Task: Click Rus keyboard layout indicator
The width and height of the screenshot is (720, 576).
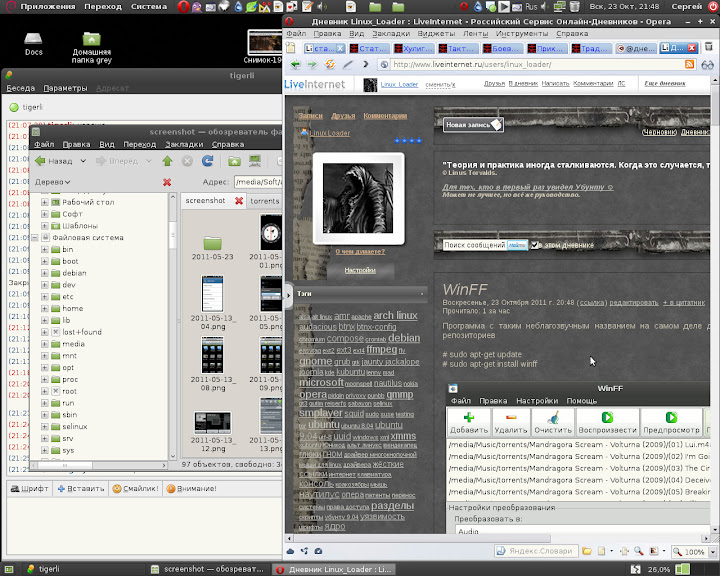Action: [x=531, y=6]
